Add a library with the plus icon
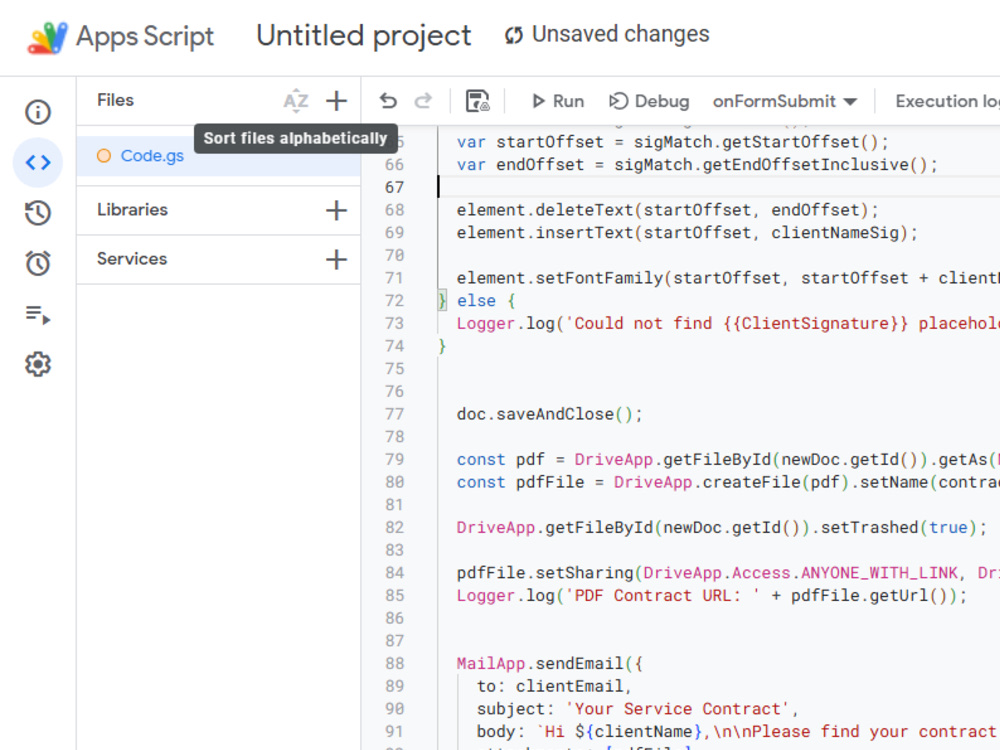 pos(336,210)
